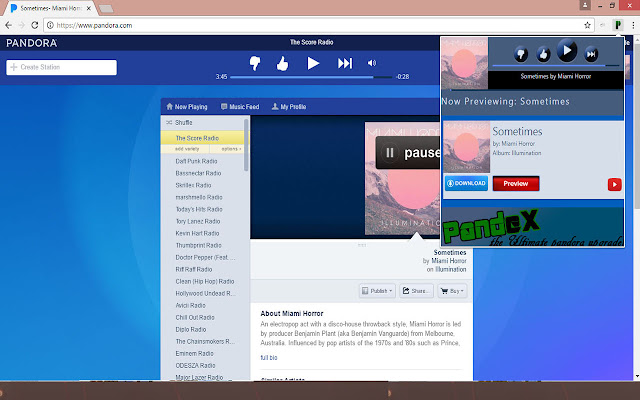Image resolution: width=640 pixels, height=400 pixels.
Task: Open the Publish dropdown
Action: point(377,291)
